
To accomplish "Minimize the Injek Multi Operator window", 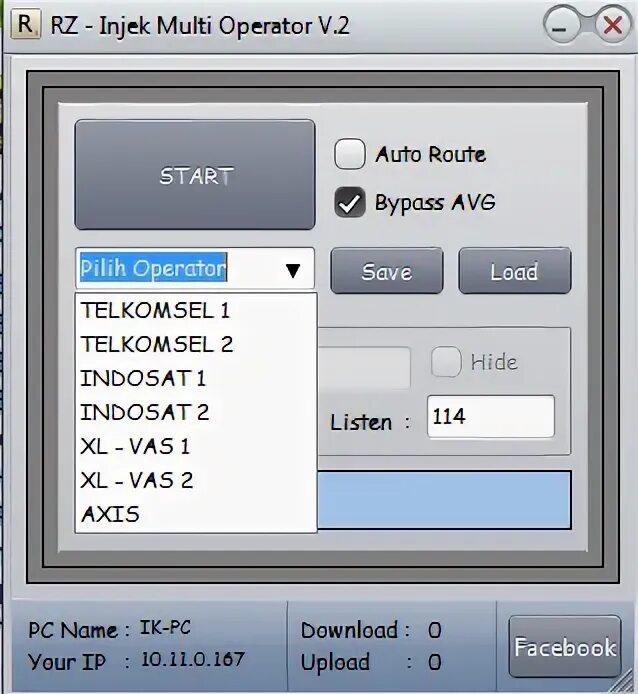I will tap(561, 26).
